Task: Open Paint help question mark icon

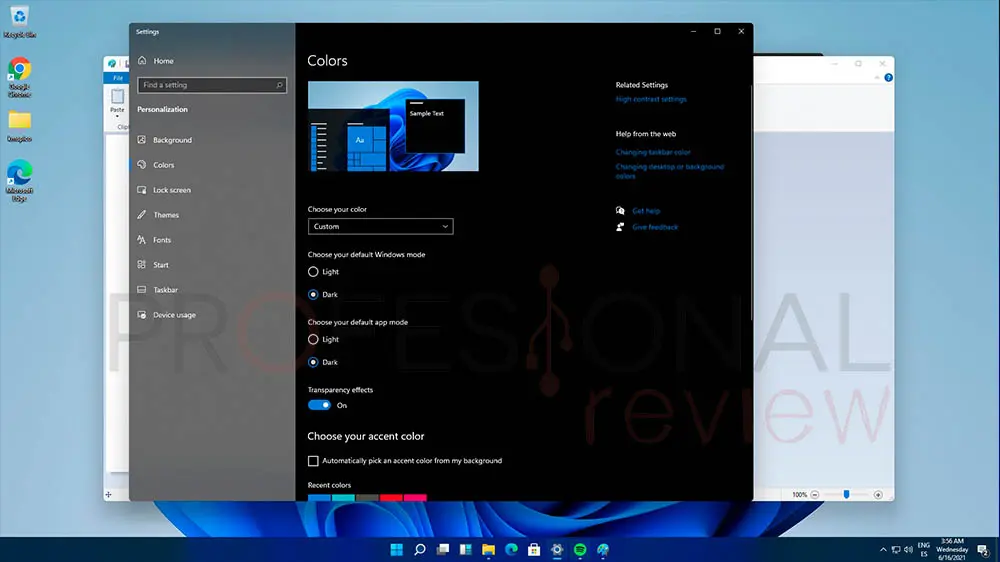Action: point(888,78)
